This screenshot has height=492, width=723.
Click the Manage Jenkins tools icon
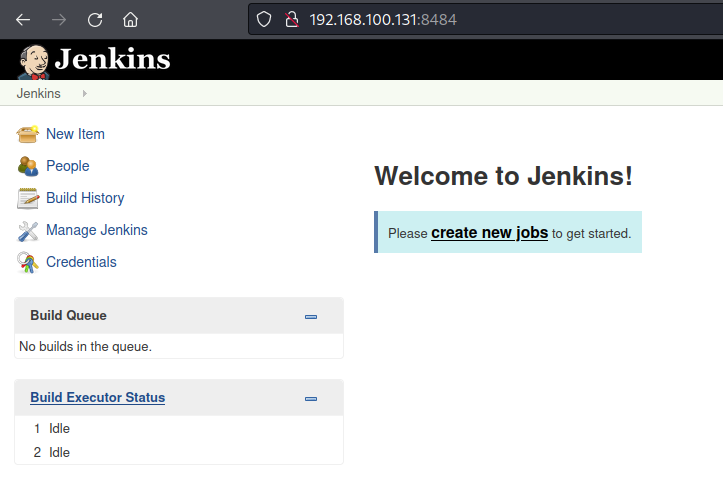point(28,230)
